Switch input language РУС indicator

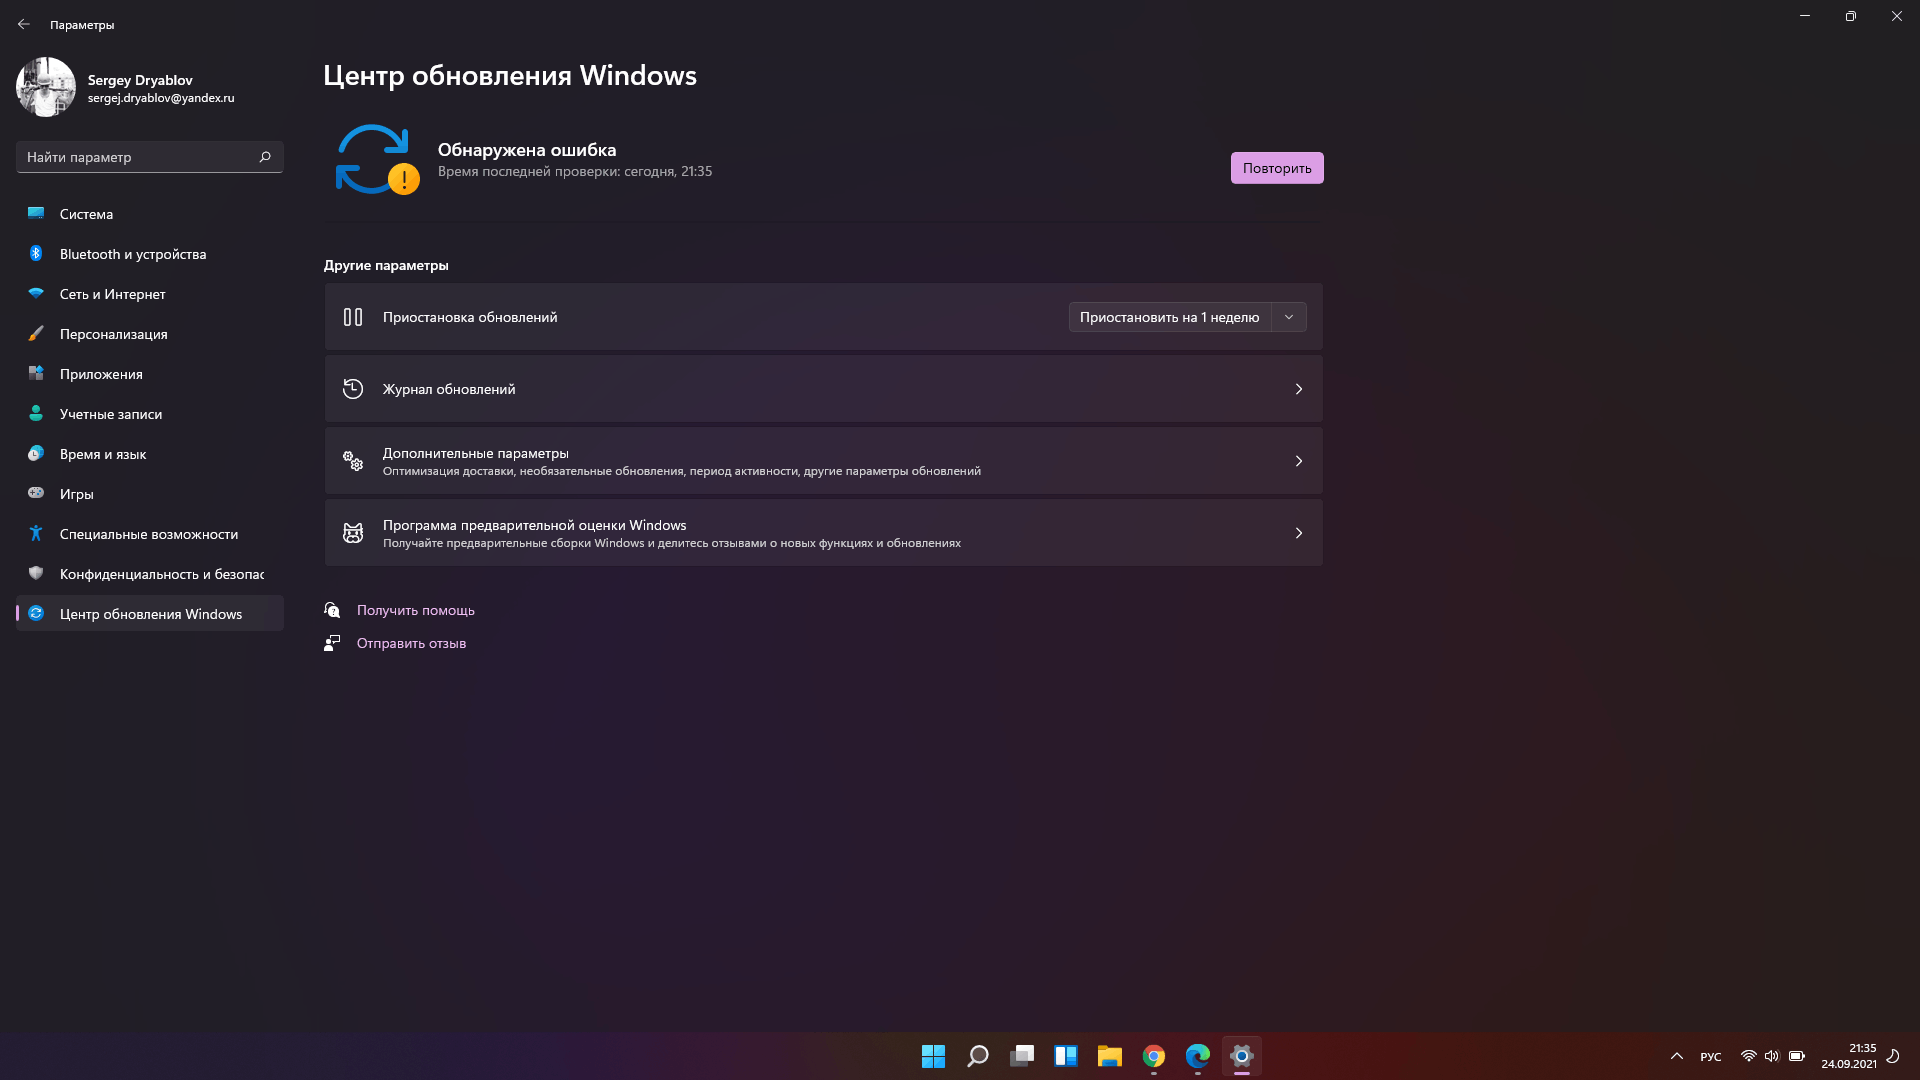point(1711,1057)
